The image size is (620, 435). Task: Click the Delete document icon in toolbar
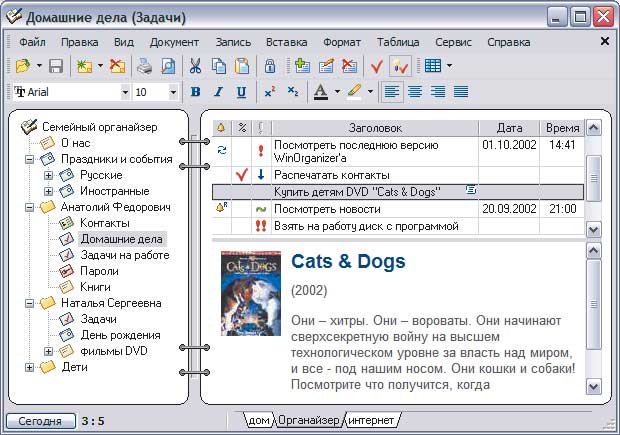click(117, 66)
